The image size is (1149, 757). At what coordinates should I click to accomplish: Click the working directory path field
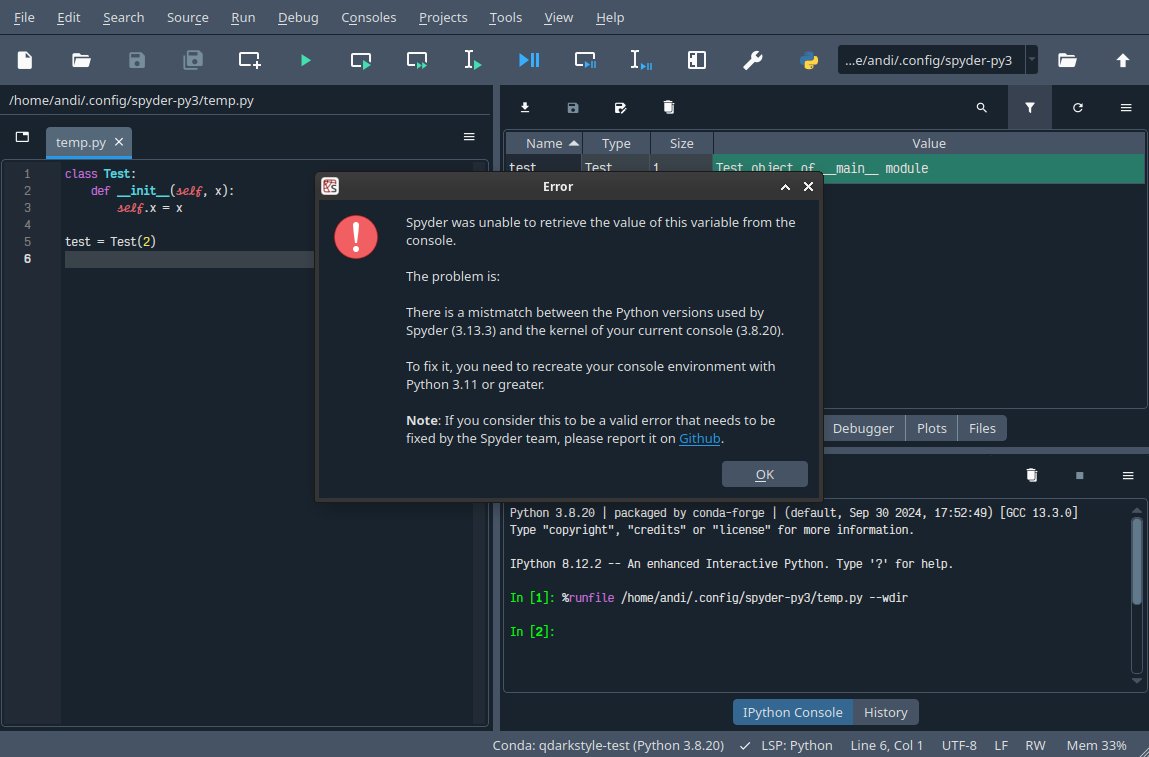point(931,60)
